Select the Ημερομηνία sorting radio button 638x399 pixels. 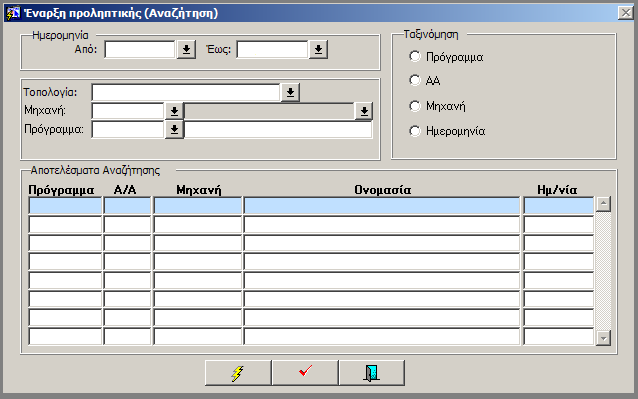coord(415,131)
